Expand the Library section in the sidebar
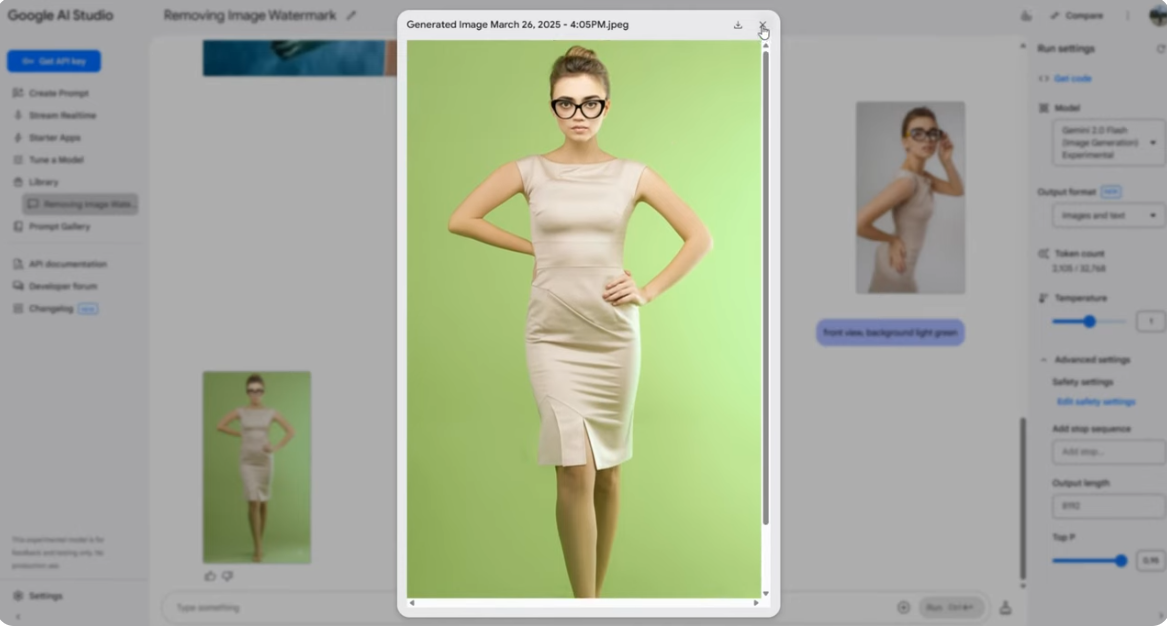Screen dimensions: 1167x626 (43, 182)
